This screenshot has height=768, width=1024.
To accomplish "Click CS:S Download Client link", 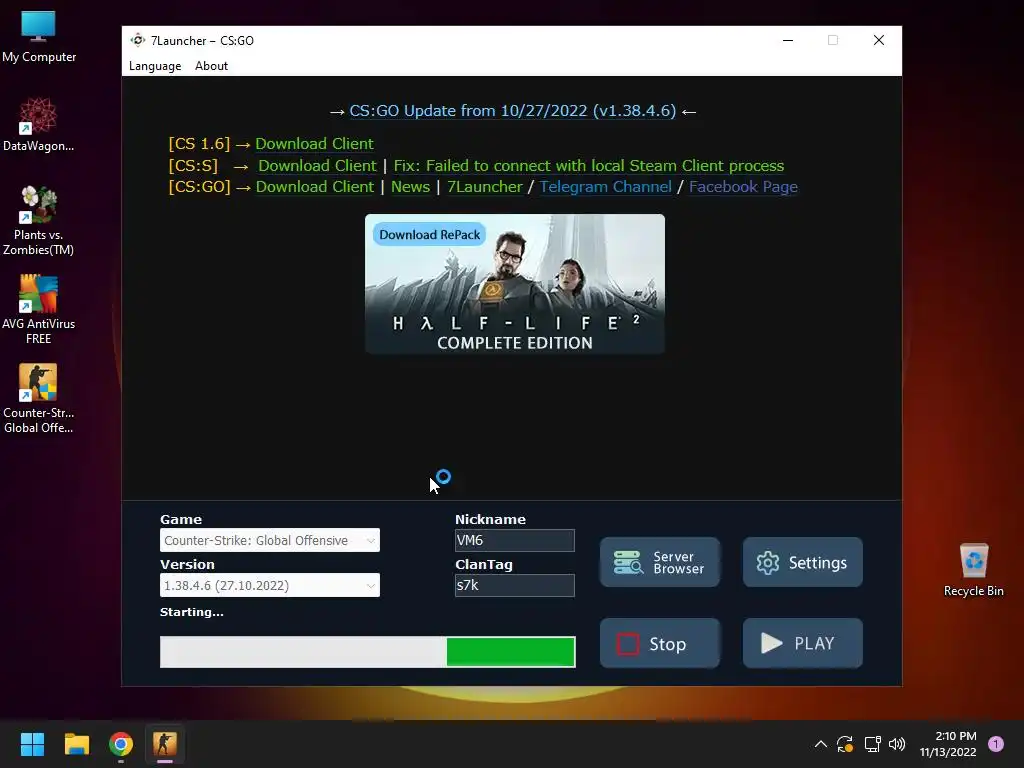I will 317,166.
